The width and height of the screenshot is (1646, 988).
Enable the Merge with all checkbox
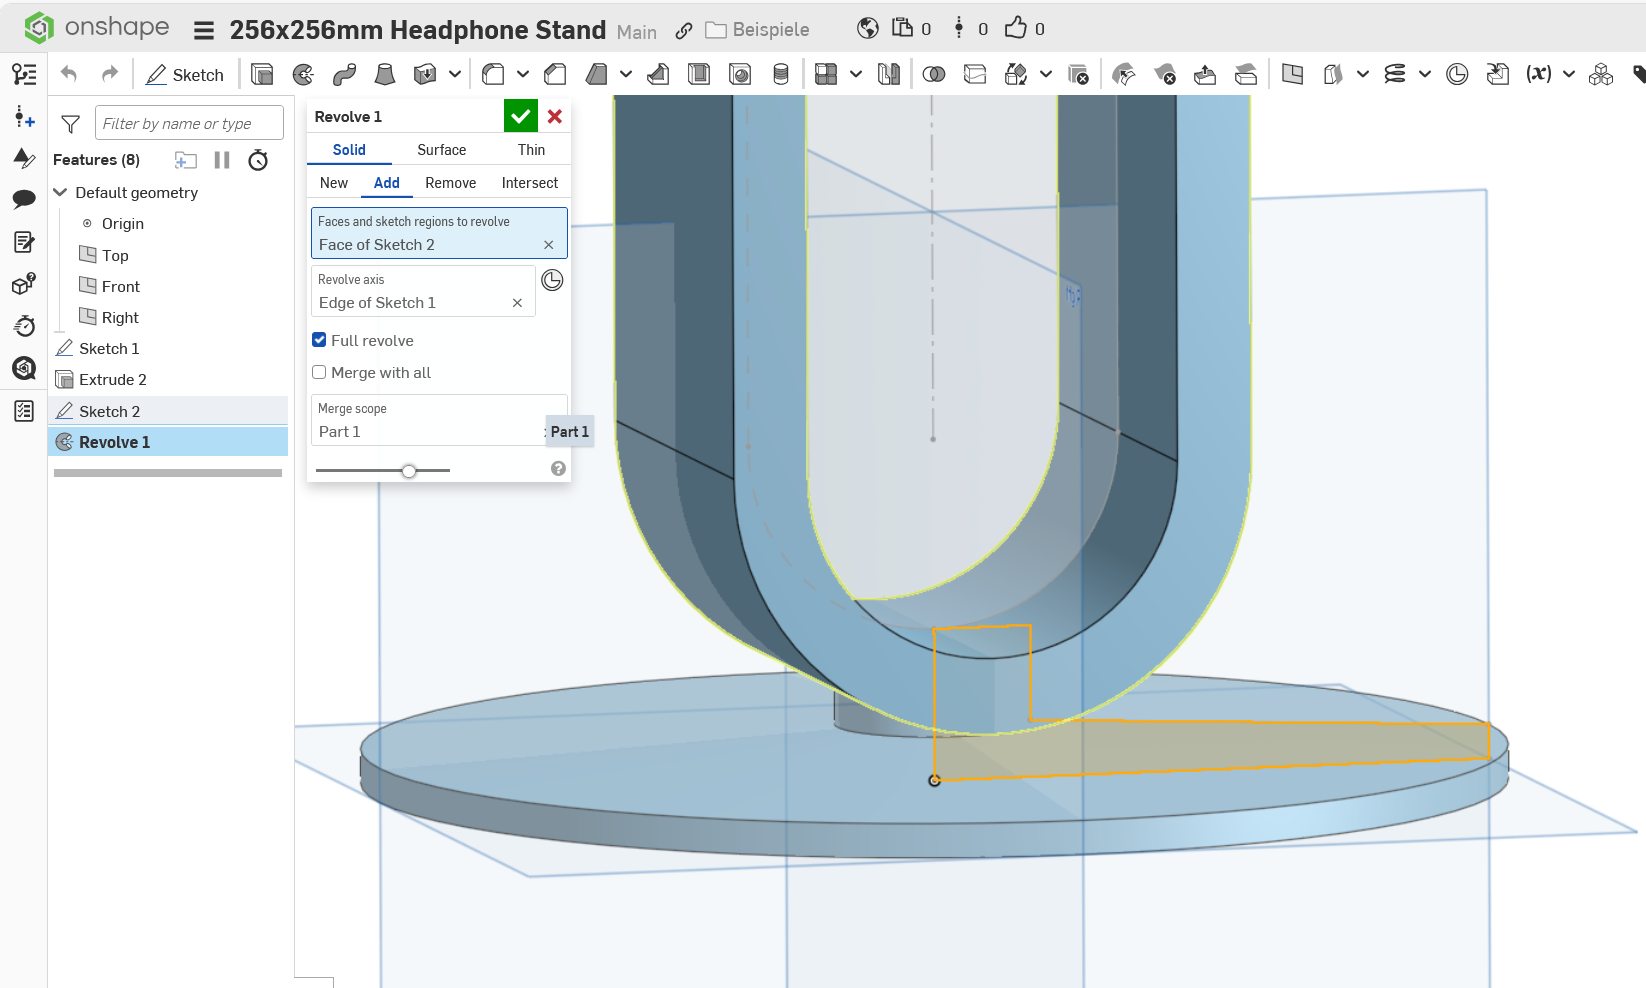pyautogui.click(x=319, y=372)
